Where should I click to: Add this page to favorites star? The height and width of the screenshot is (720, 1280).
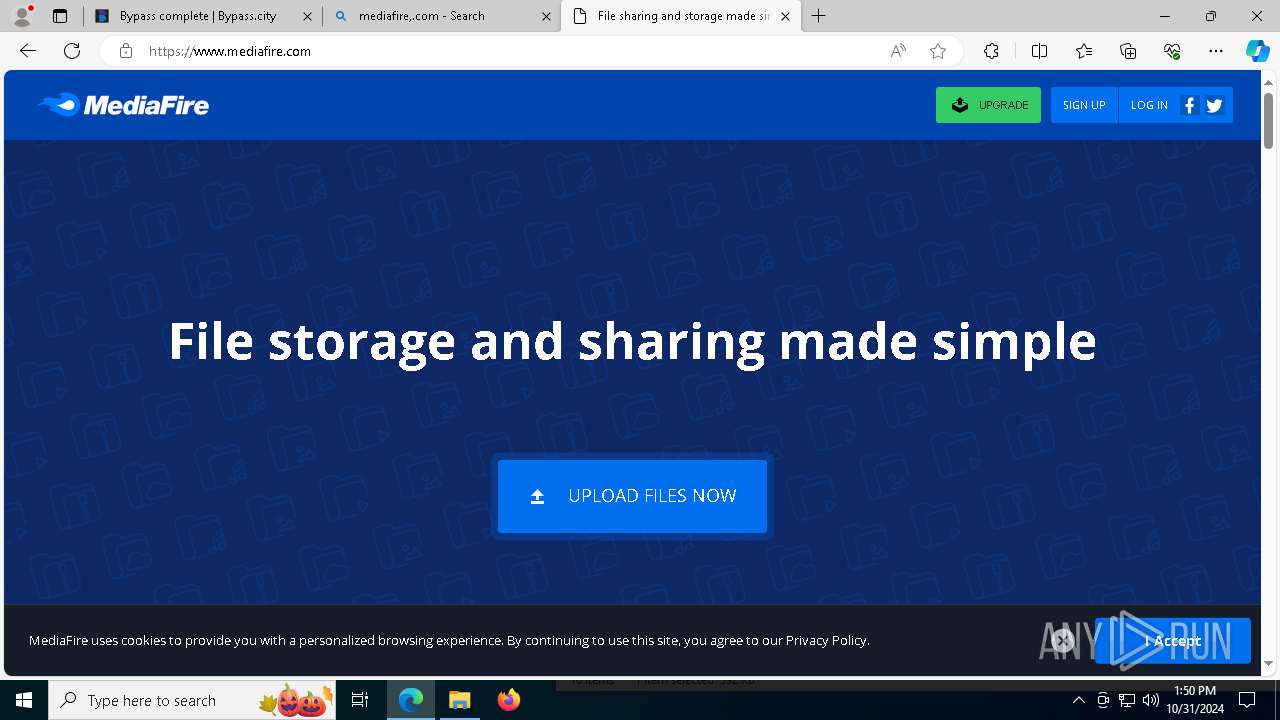click(938, 51)
